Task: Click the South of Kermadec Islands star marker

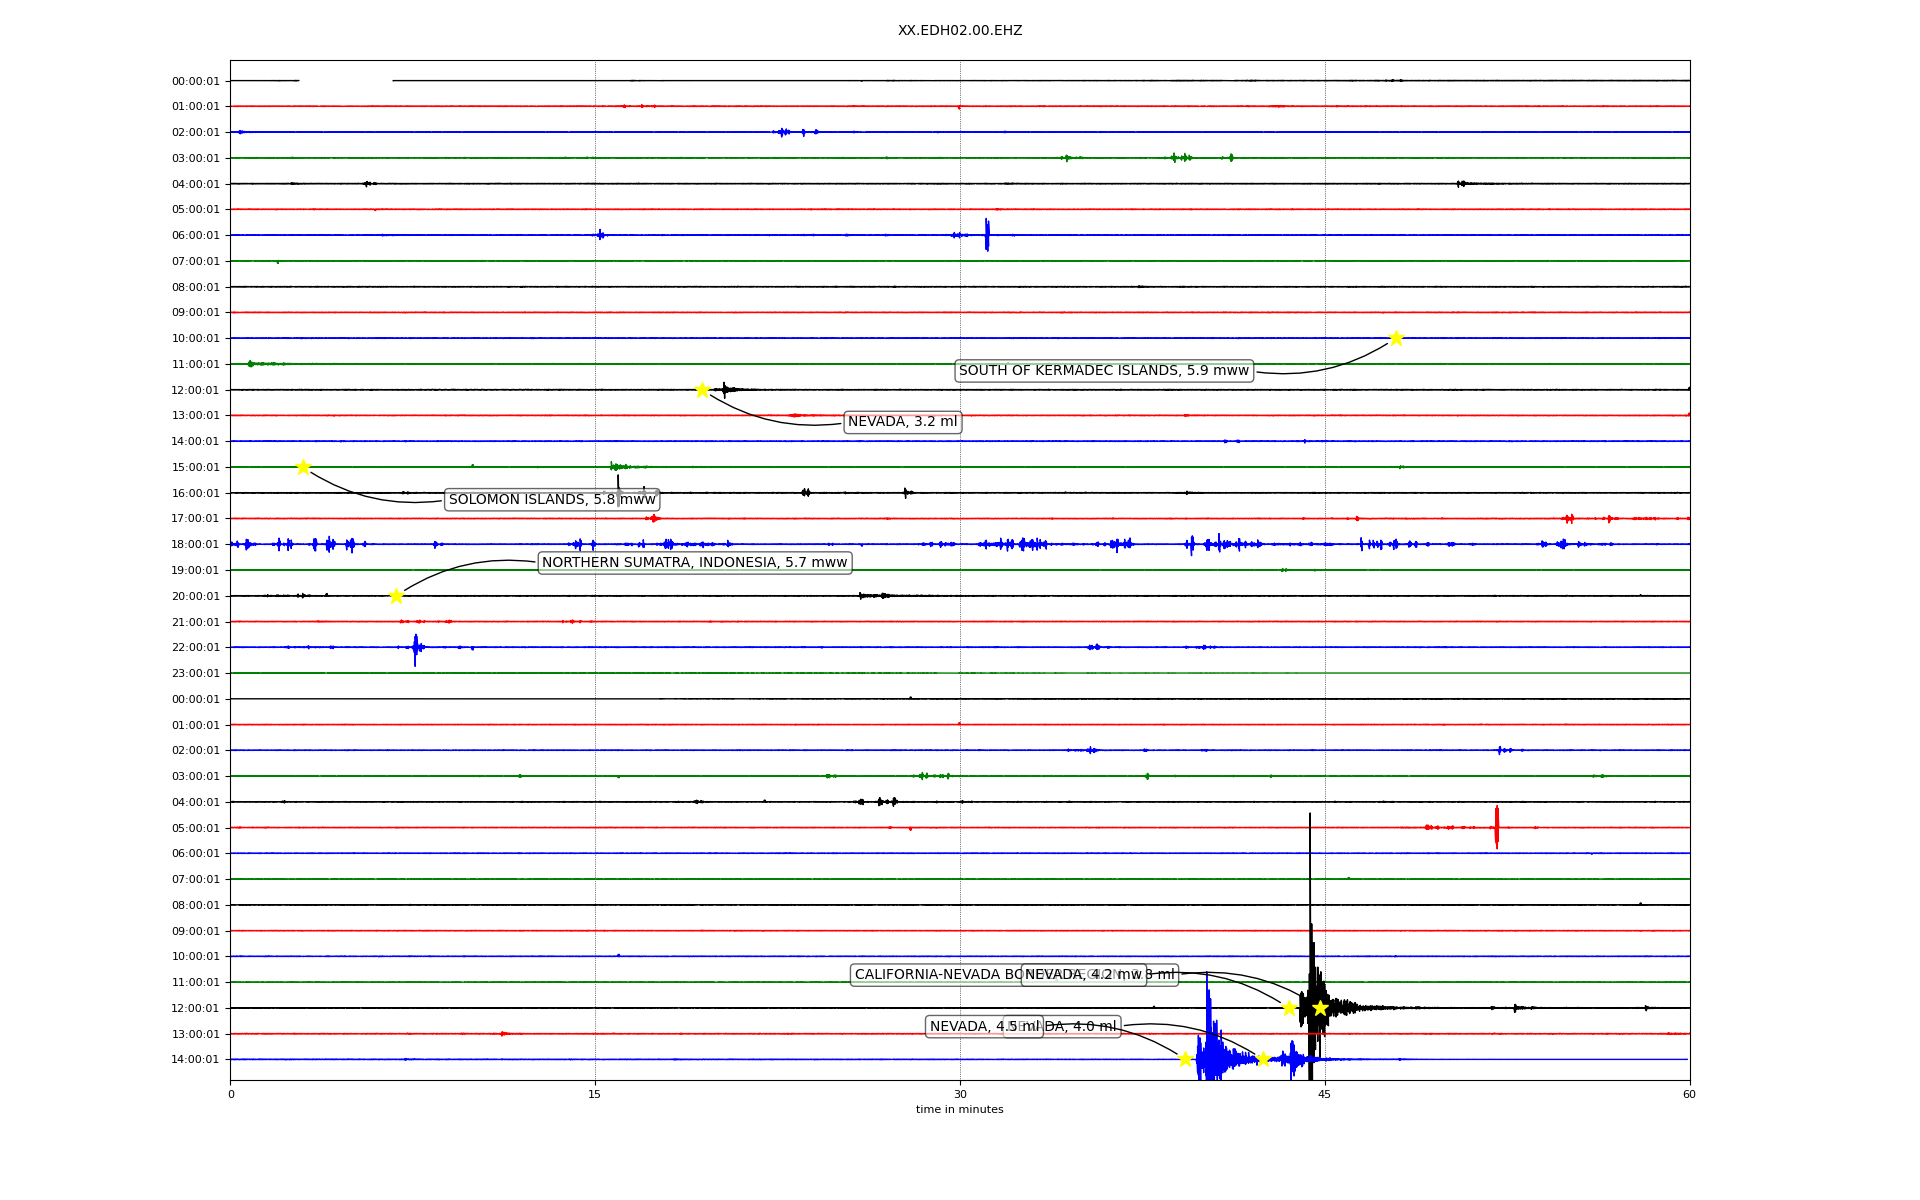Action: tap(1395, 338)
